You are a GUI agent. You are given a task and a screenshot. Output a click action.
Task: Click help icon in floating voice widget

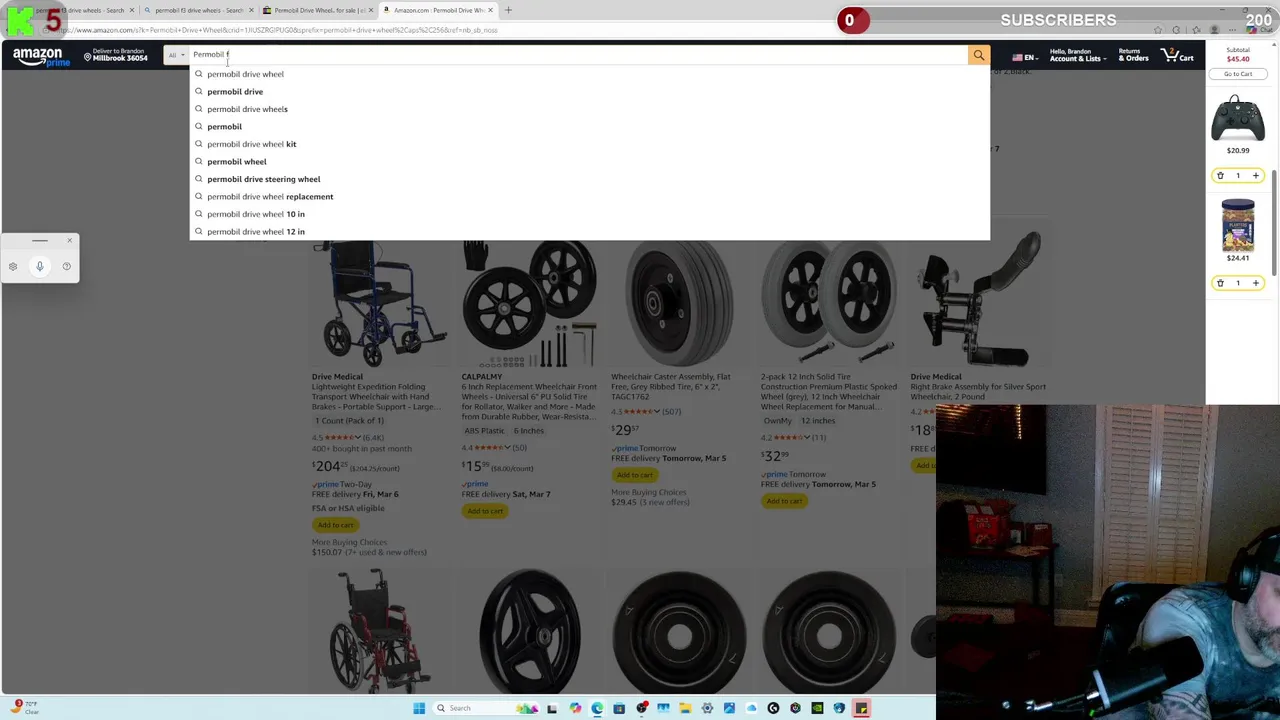(x=67, y=266)
